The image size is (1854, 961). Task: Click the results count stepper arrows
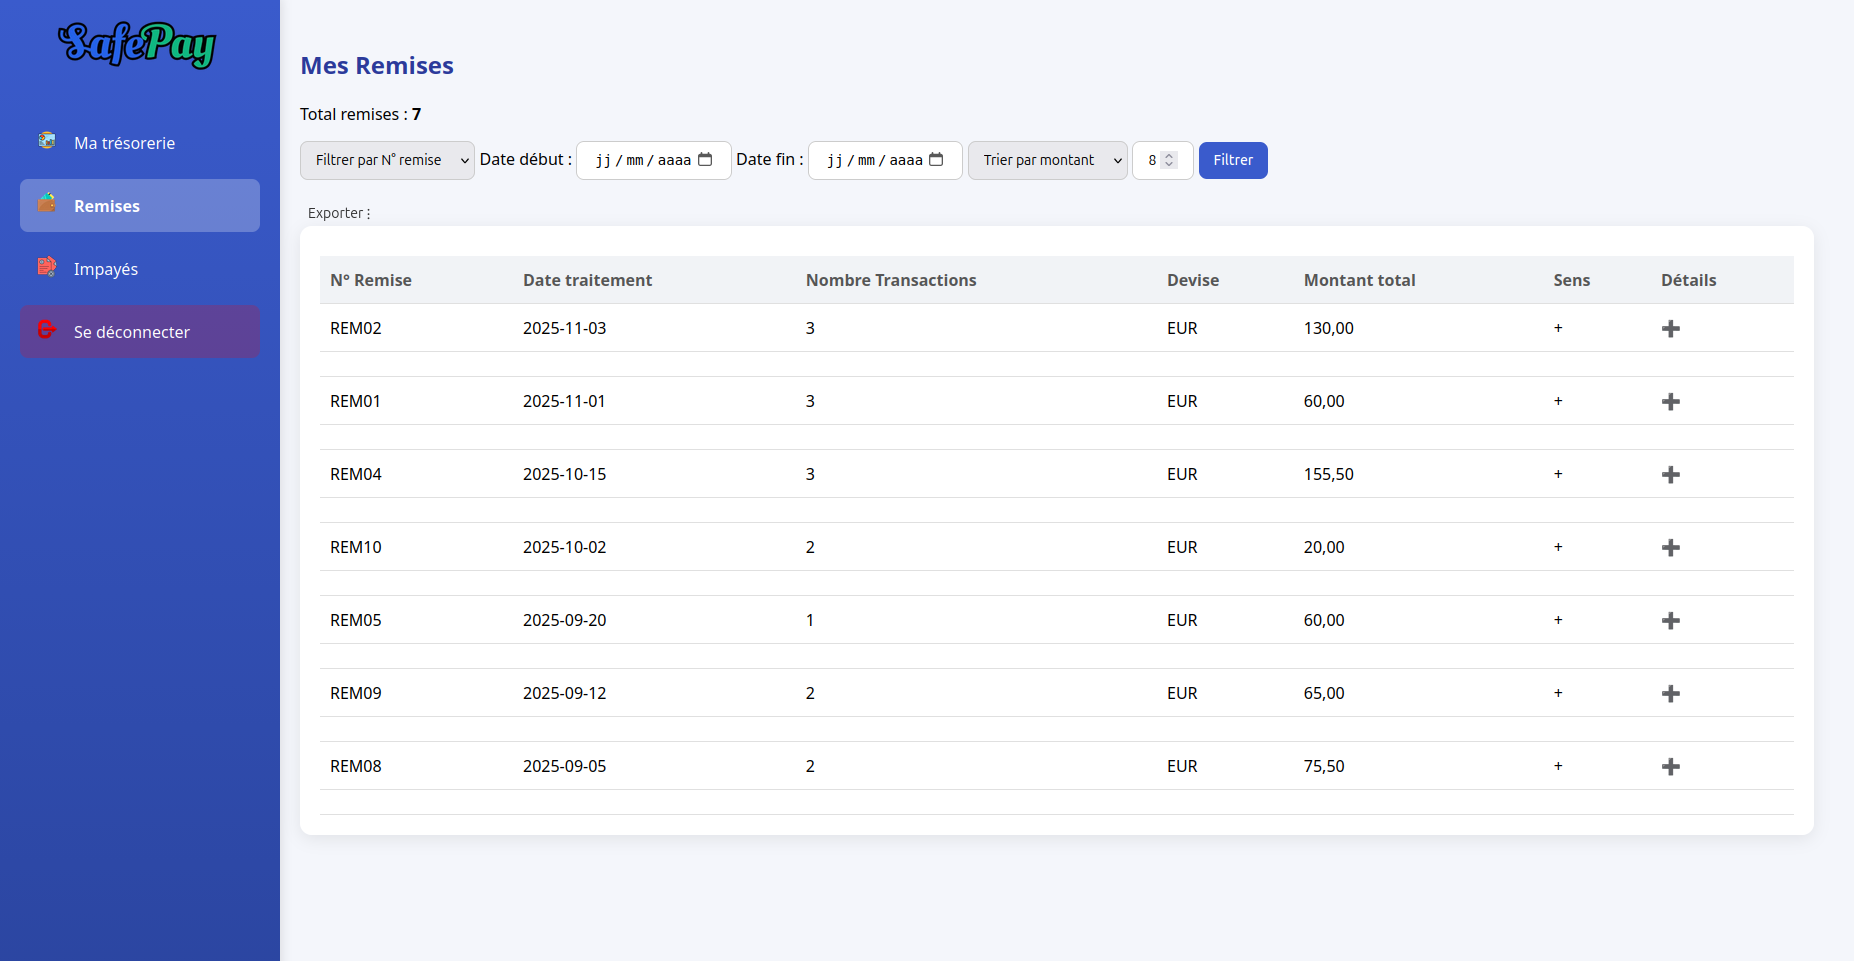[1169, 161]
